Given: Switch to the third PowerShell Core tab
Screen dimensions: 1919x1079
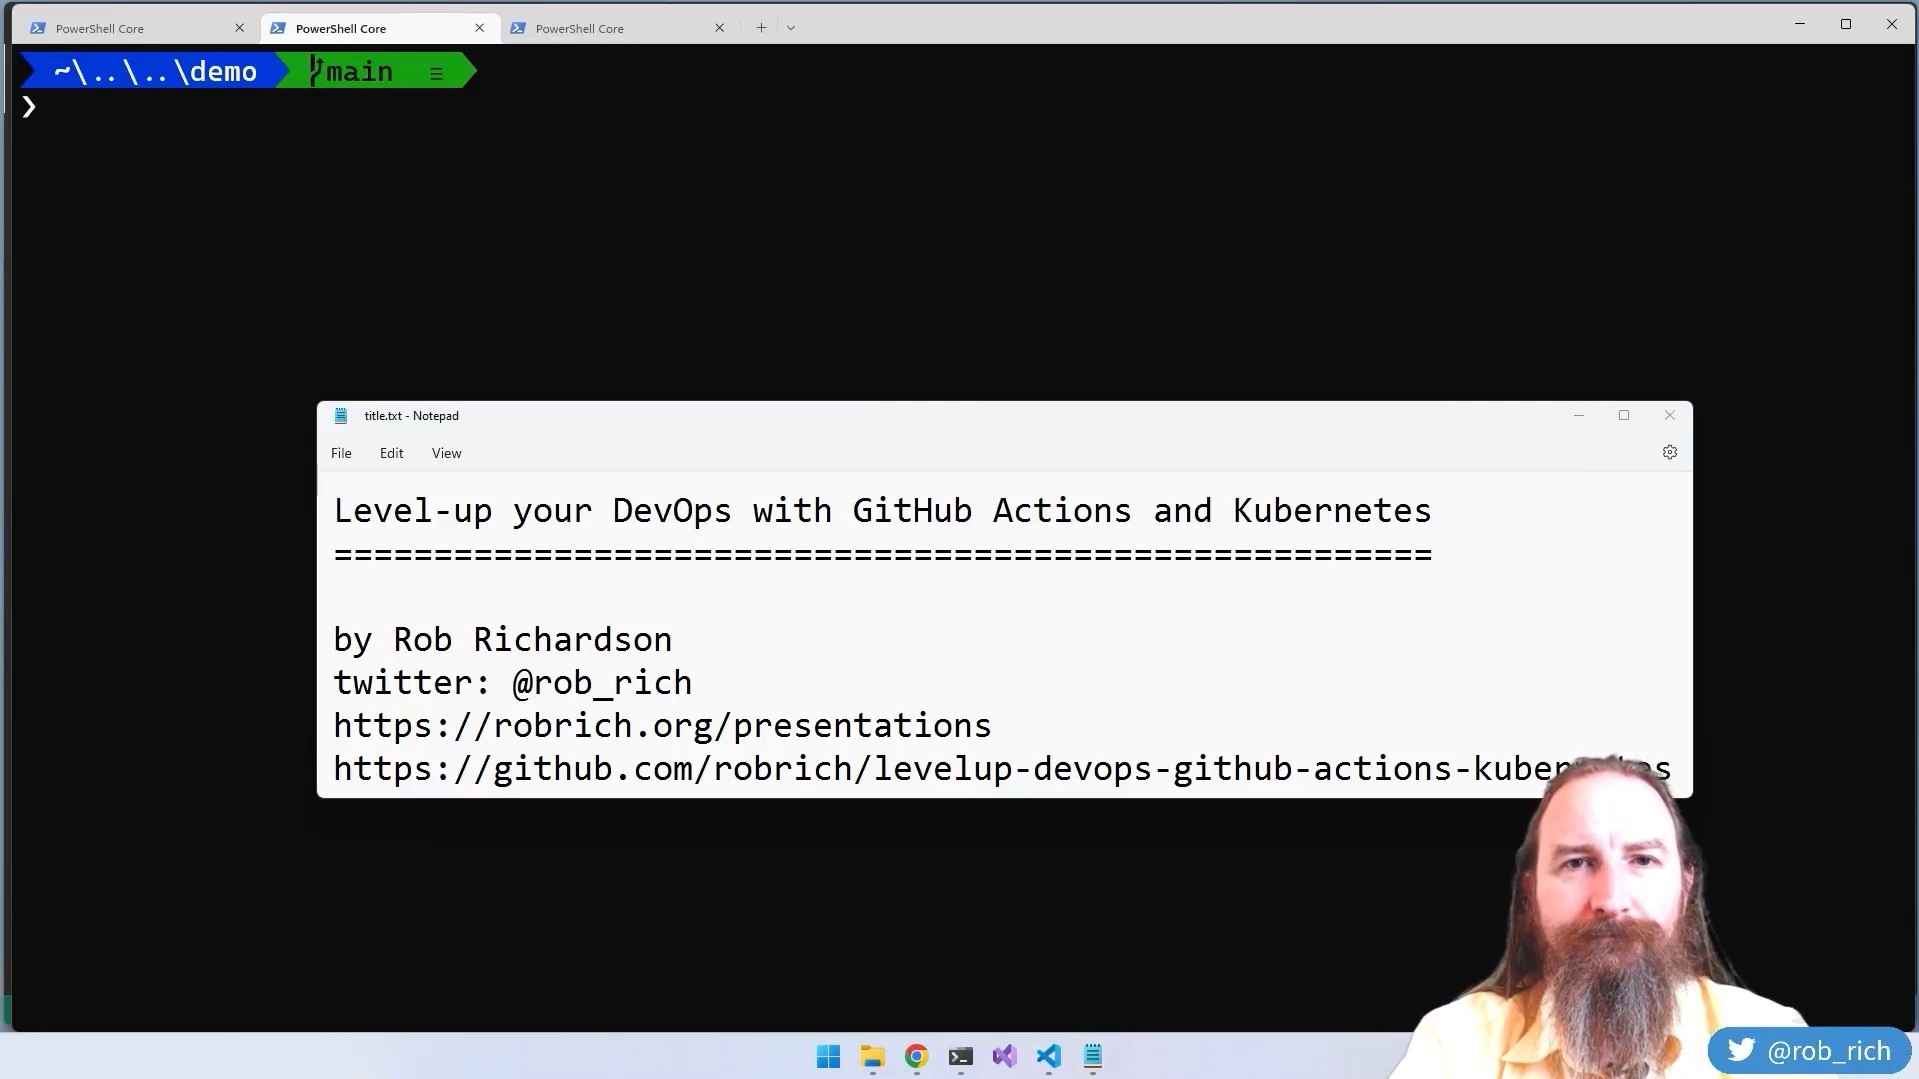Looking at the screenshot, I should (x=619, y=28).
